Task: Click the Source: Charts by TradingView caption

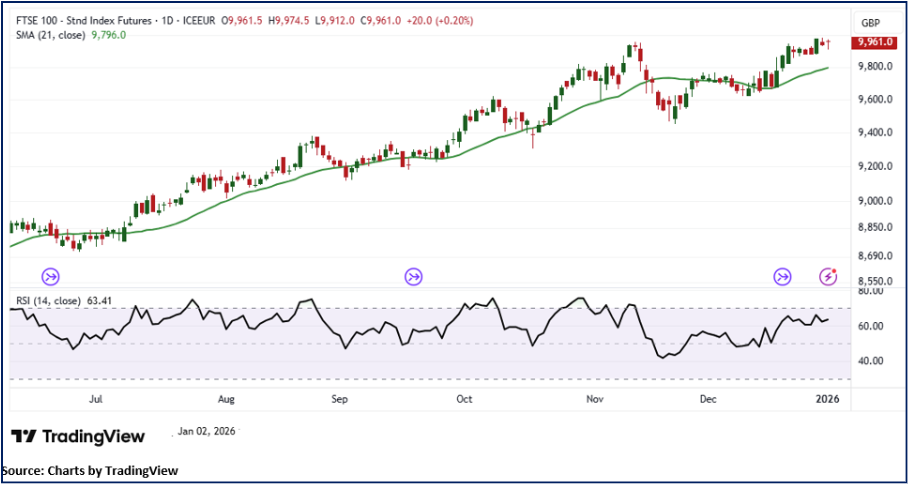Action: point(90,470)
